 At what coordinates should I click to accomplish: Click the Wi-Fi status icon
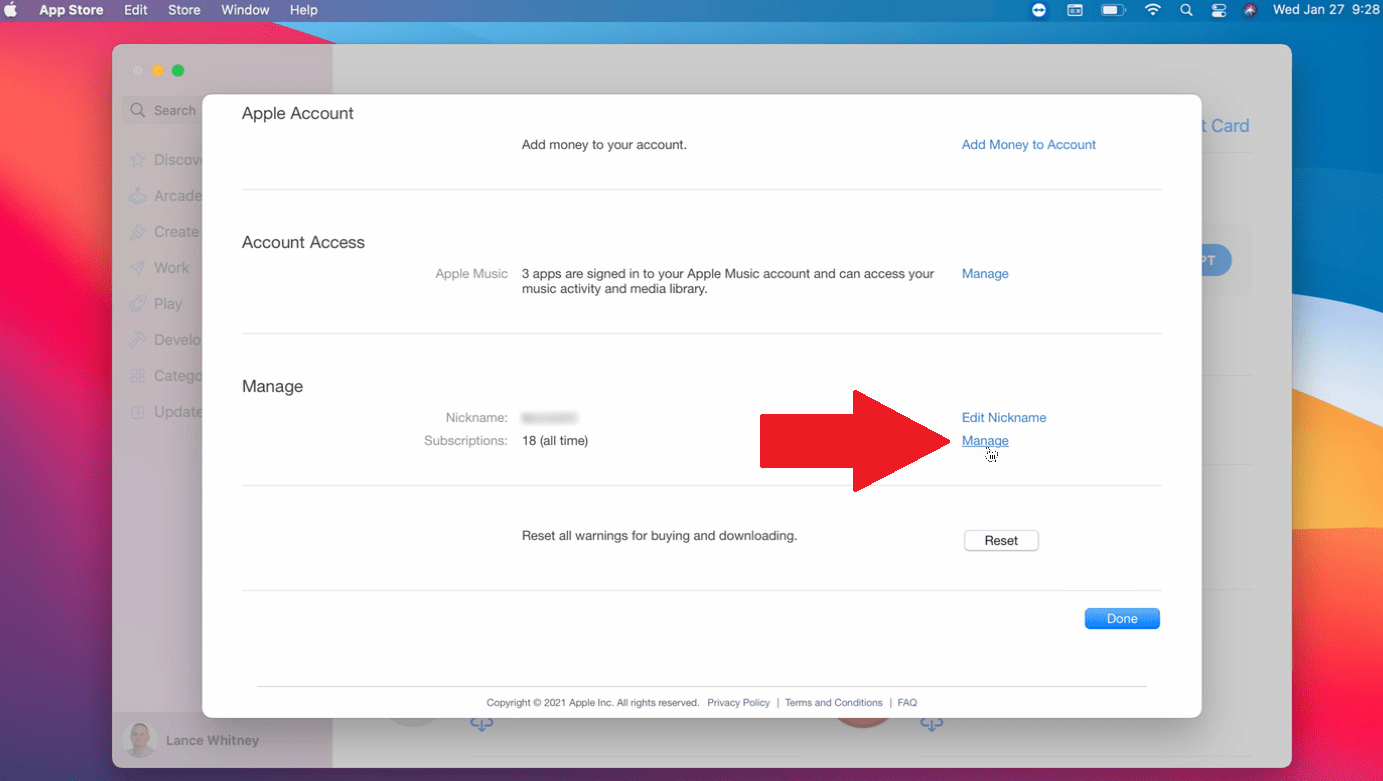[1153, 10]
